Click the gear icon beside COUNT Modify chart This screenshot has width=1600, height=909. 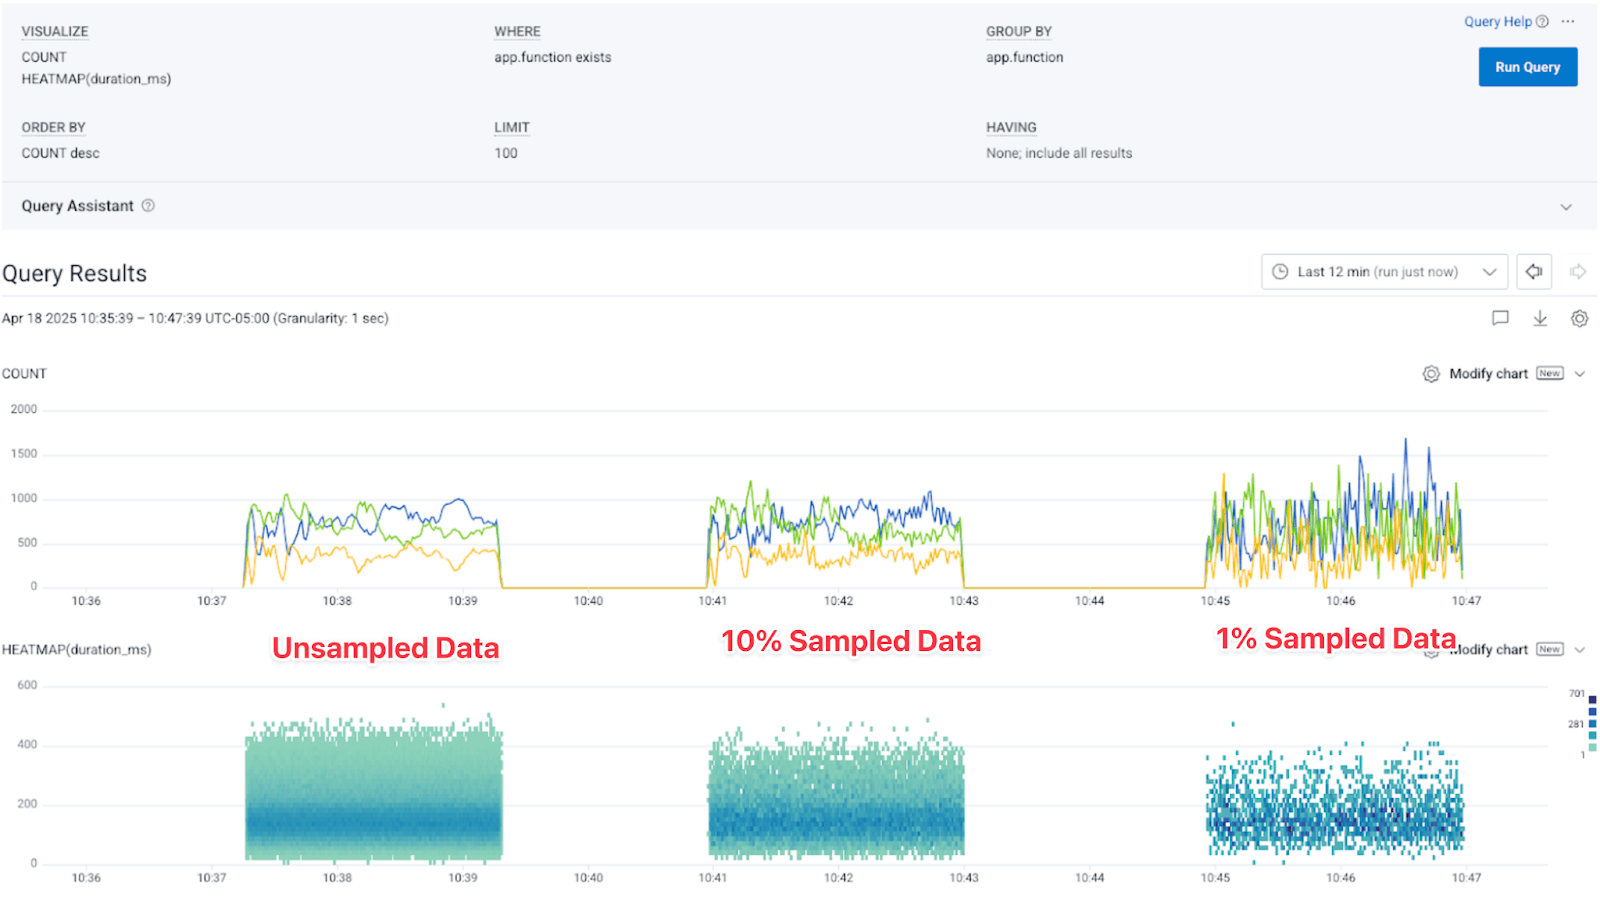click(1431, 374)
